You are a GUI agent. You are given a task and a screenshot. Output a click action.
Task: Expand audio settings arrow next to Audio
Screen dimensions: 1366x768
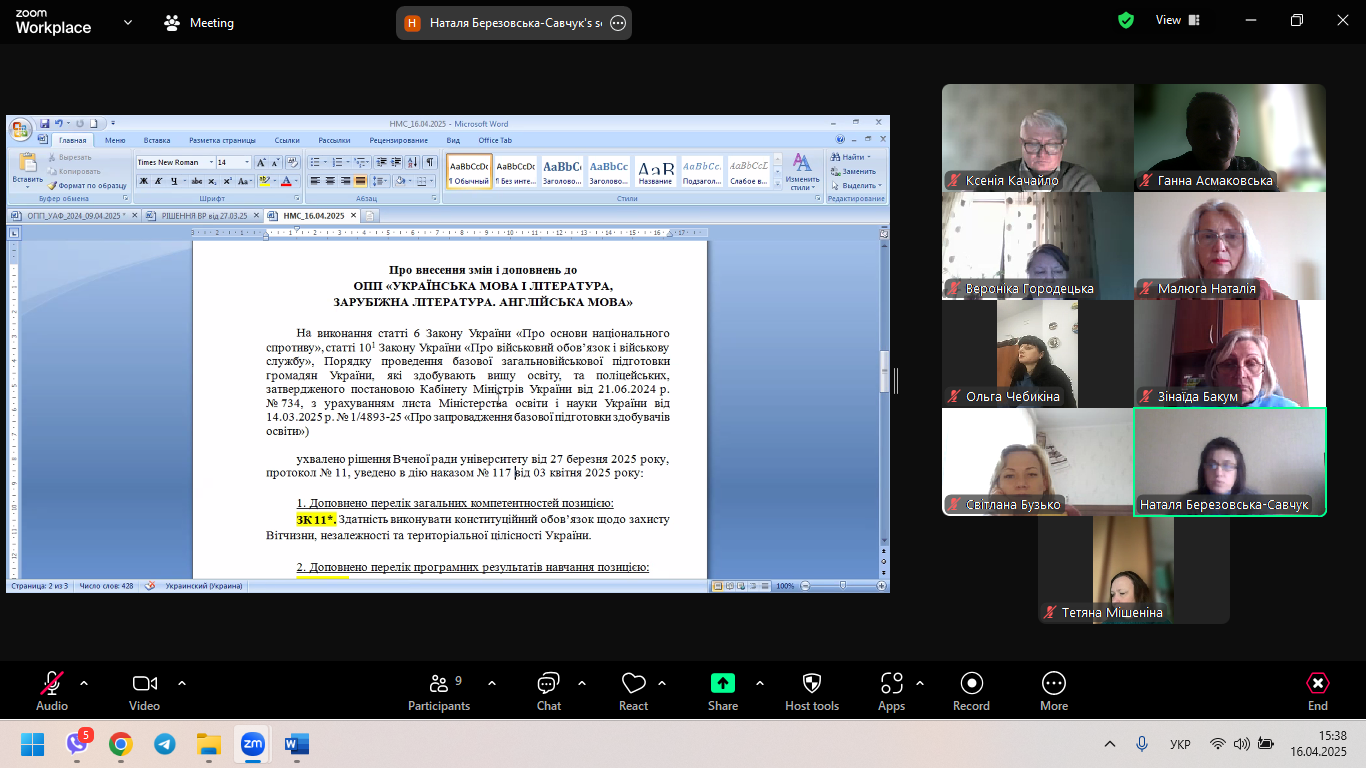84,683
